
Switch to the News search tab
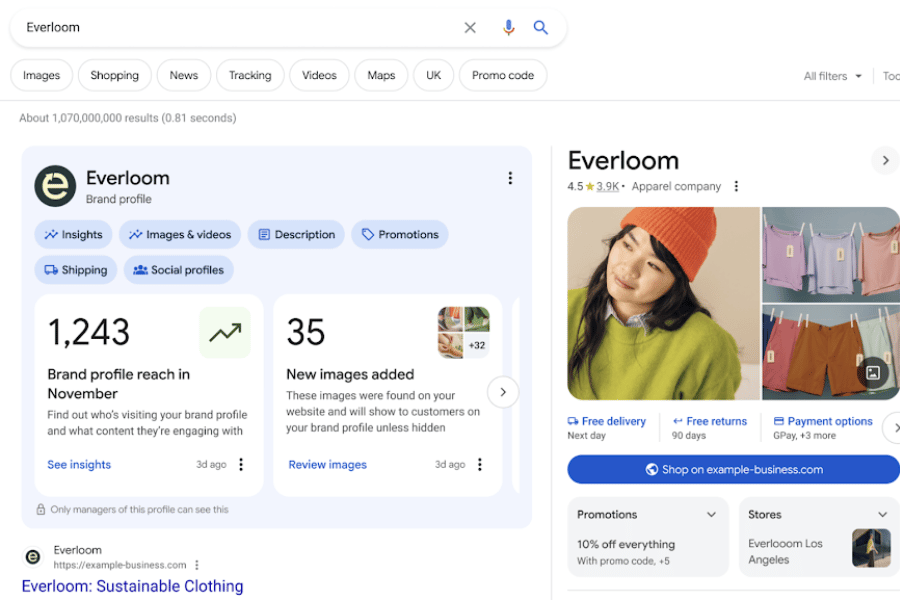(x=184, y=75)
